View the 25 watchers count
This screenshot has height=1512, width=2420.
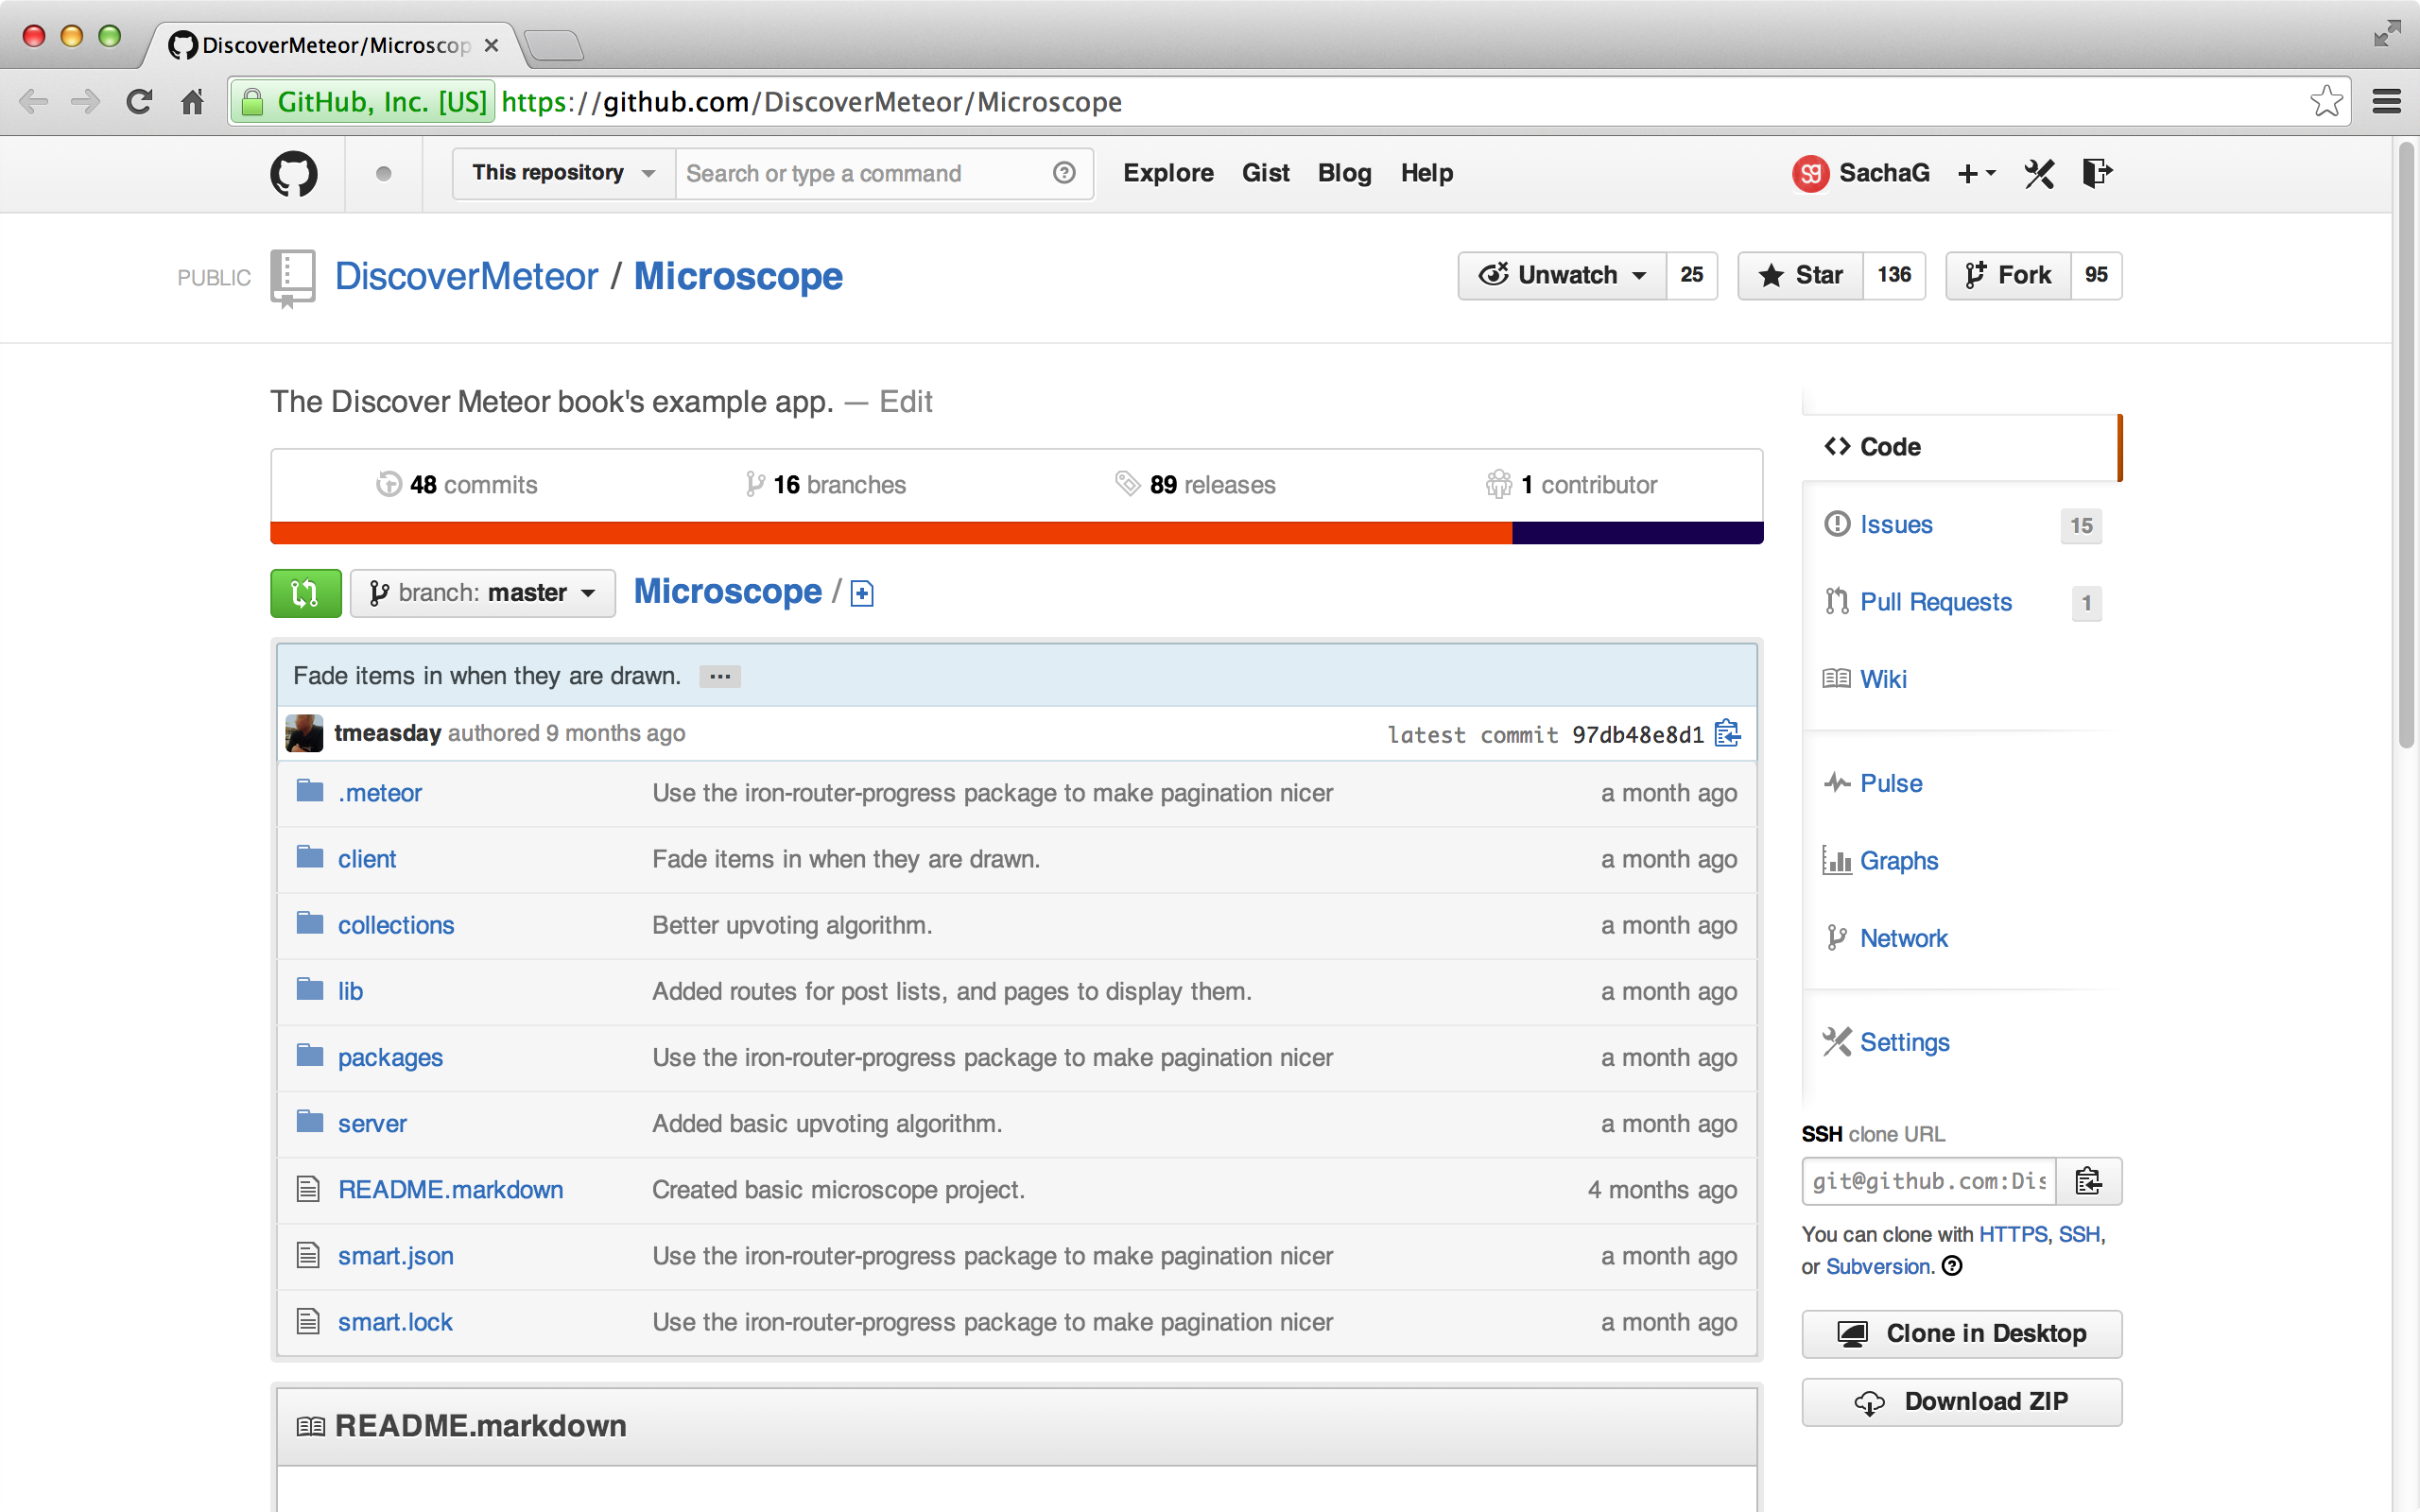coord(1691,275)
